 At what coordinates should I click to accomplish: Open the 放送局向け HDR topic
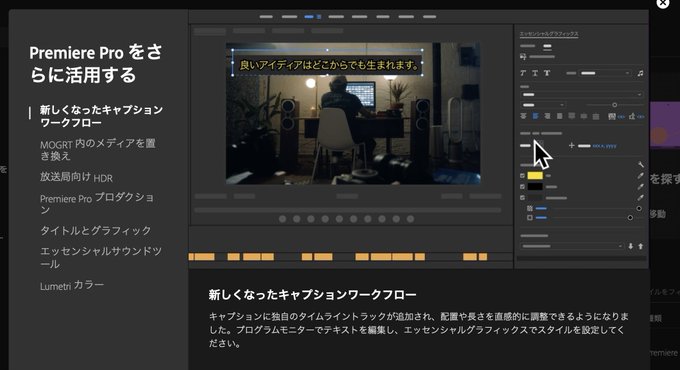76,177
